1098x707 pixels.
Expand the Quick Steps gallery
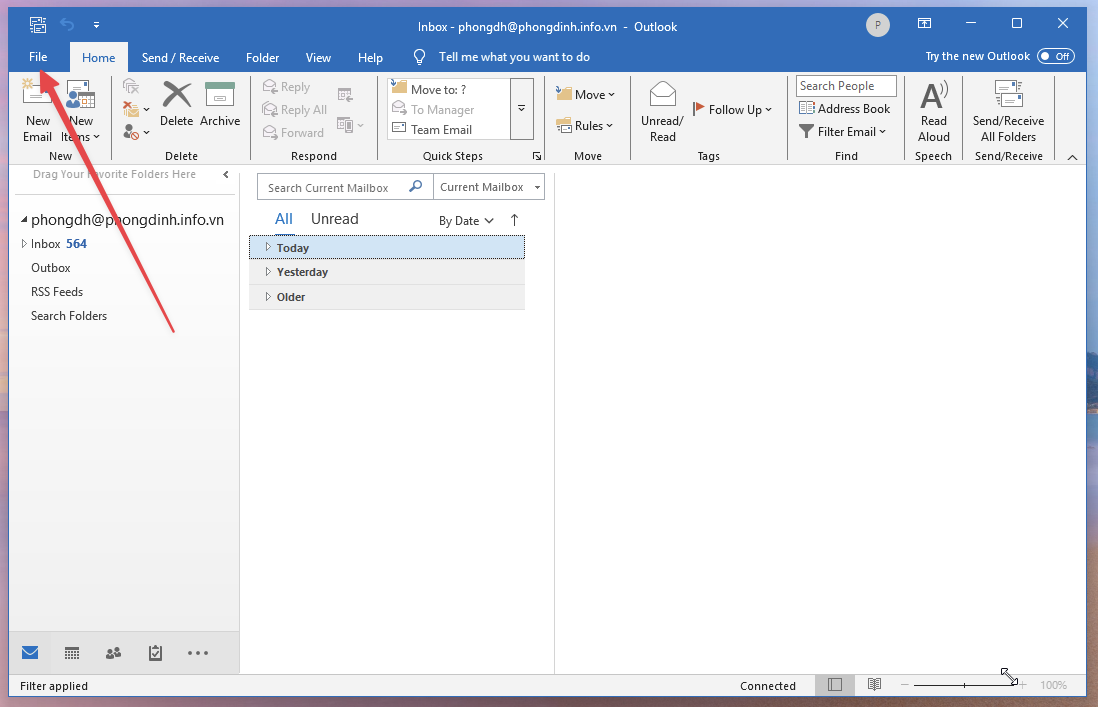tap(522, 108)
